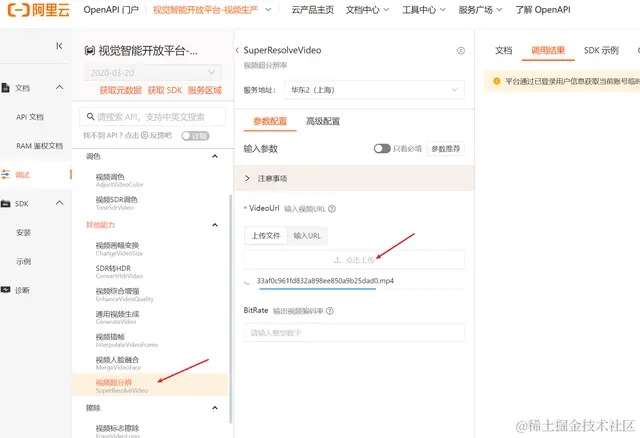
Task: Switch to the 高级配置 tab
Action: 323,121
